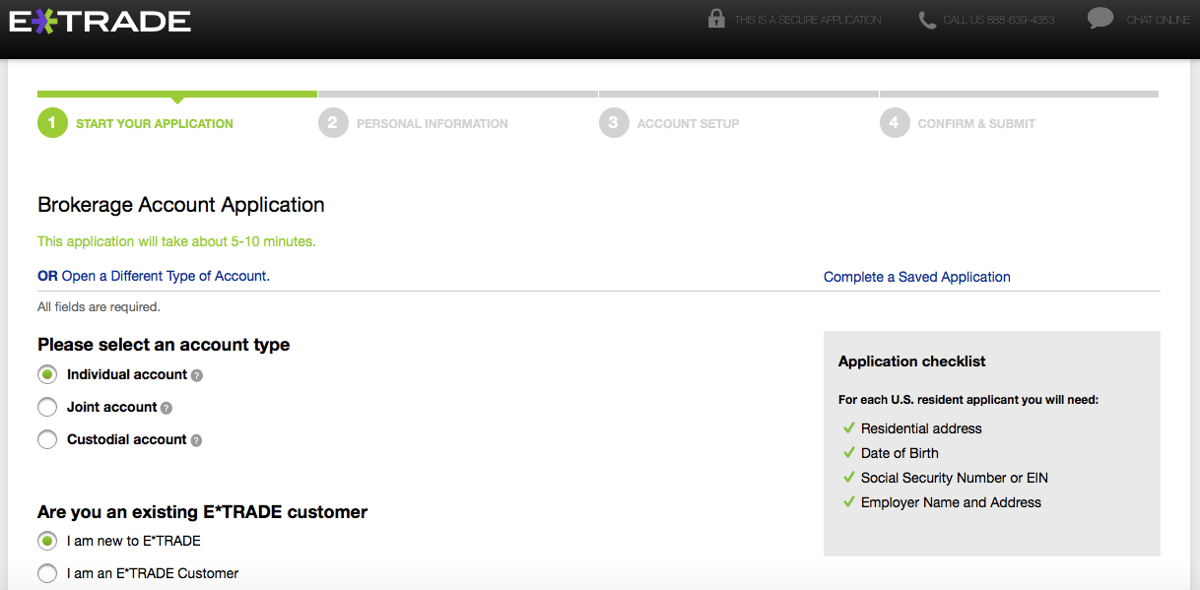Viewport: 1200px width, 590px height.
Task: Click step 2 circle number icon
Action: [x=333, y=123]
